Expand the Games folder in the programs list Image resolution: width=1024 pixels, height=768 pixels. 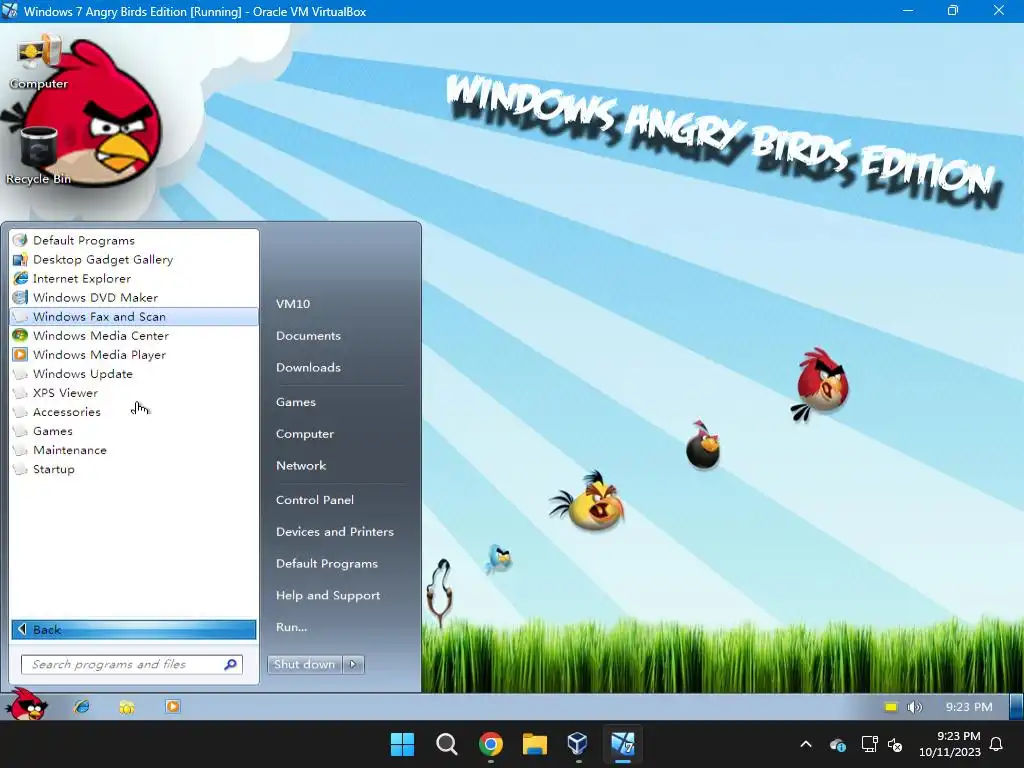tap(134, 431)
